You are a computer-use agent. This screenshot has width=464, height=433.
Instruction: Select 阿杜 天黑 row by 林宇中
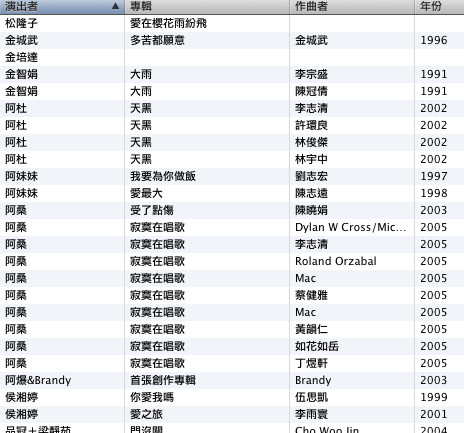[232, 159]
